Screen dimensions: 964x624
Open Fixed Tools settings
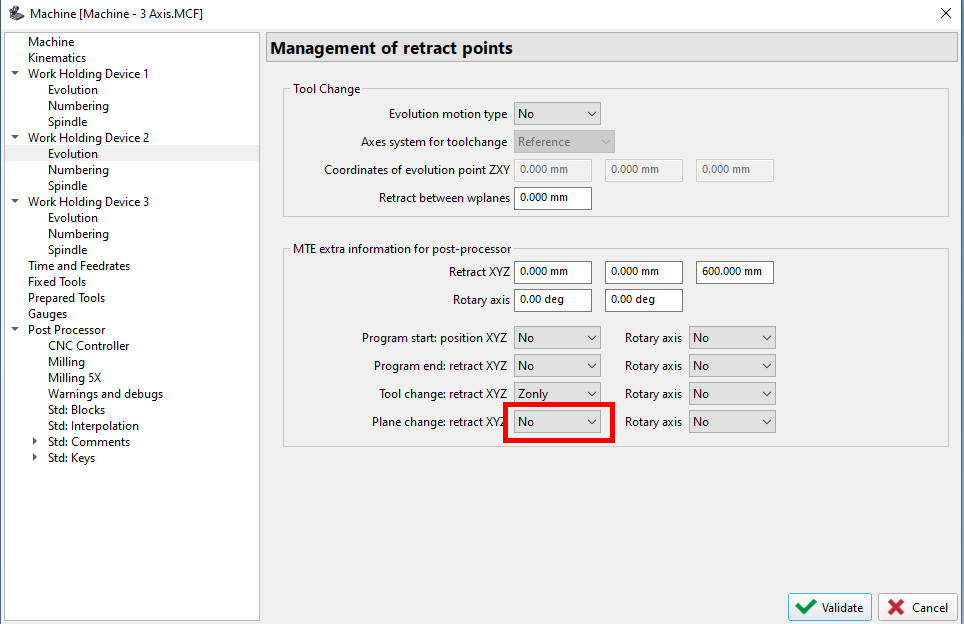coord(57,282)
